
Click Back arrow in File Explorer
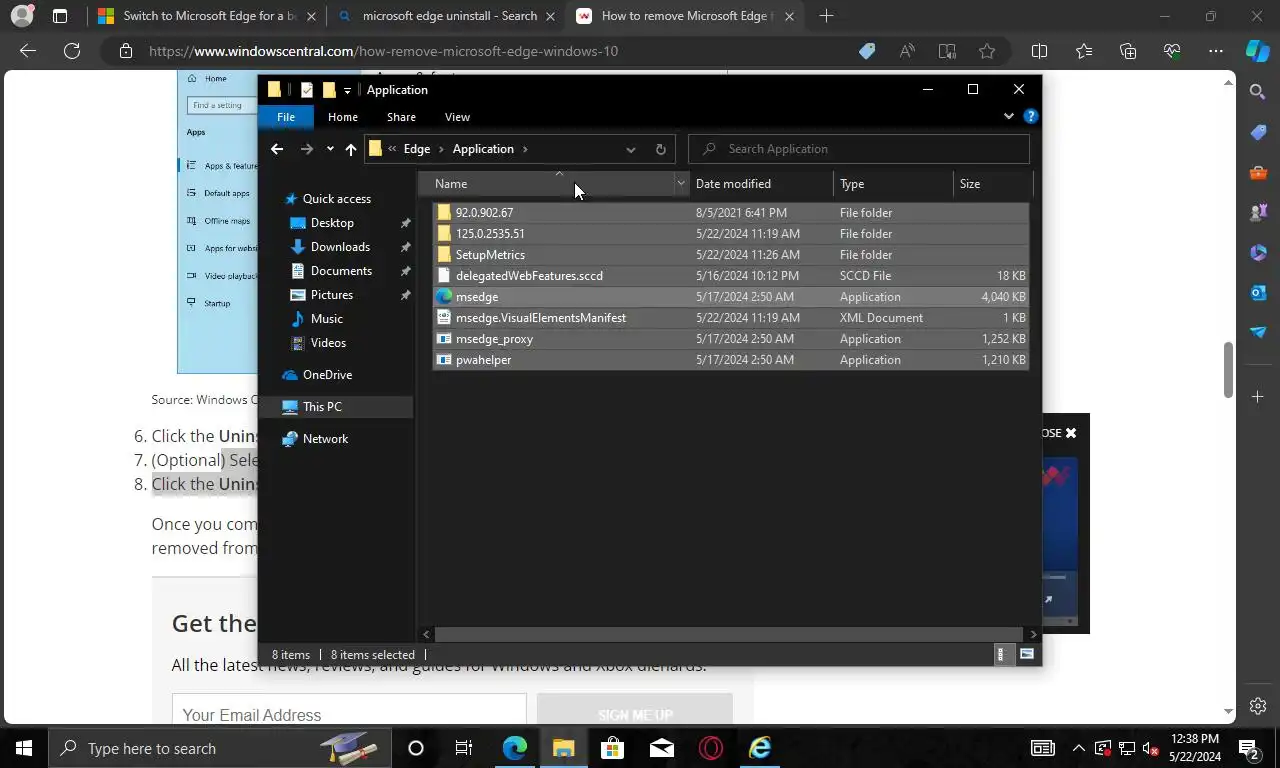click(277, 149)
